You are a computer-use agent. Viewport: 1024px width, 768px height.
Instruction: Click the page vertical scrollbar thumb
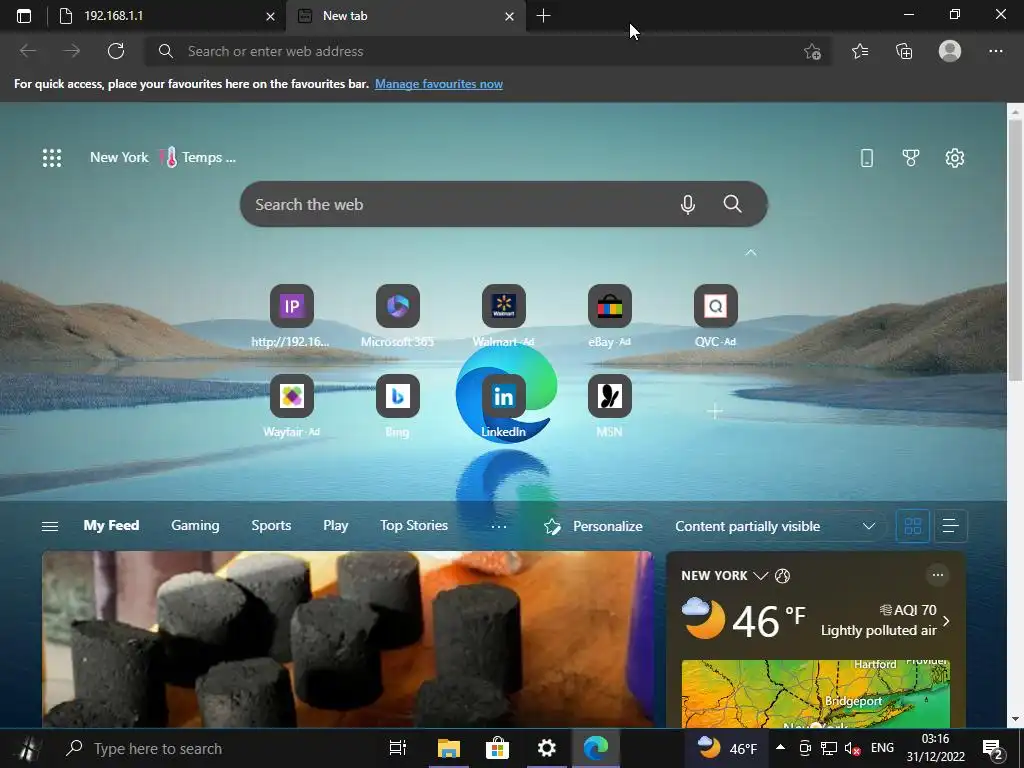point(1015,250)
